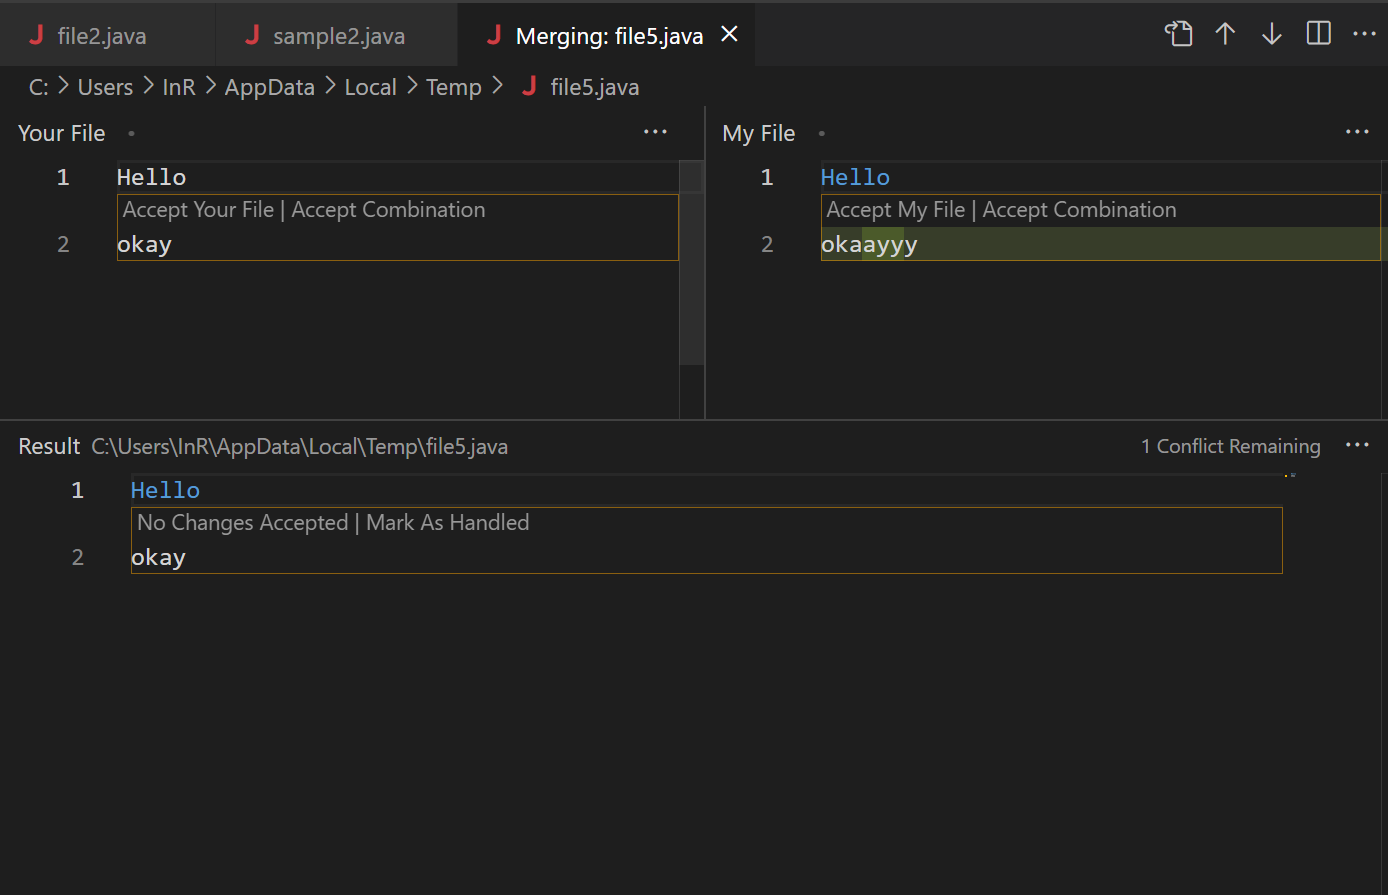This screenshot has width=1388, height=895.
Task: Click 'Hello' line in My File pane
Action: [855, 177]
